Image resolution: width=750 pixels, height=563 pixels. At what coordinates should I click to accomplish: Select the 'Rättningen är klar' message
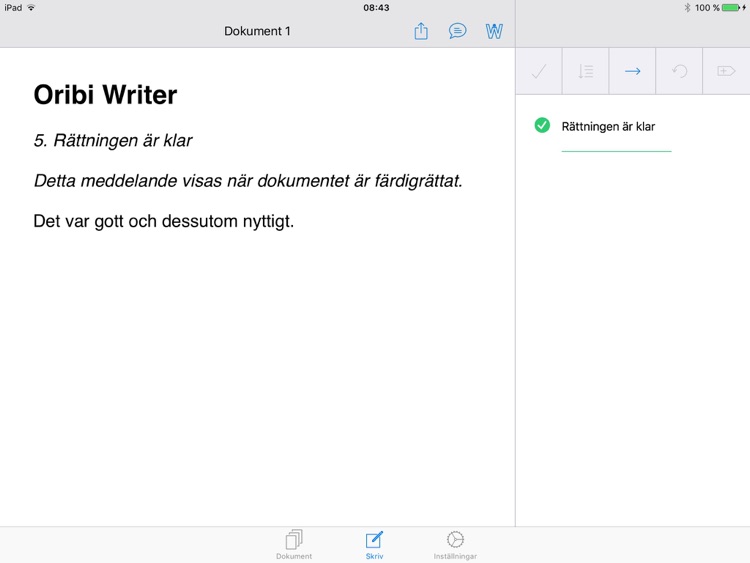pos(608,127)
